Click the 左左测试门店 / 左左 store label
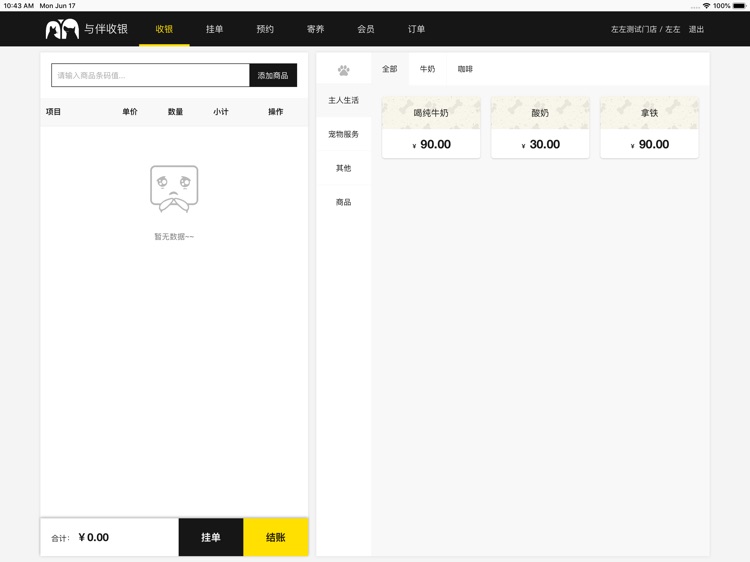The image size is (750, 562). [645, 29]
